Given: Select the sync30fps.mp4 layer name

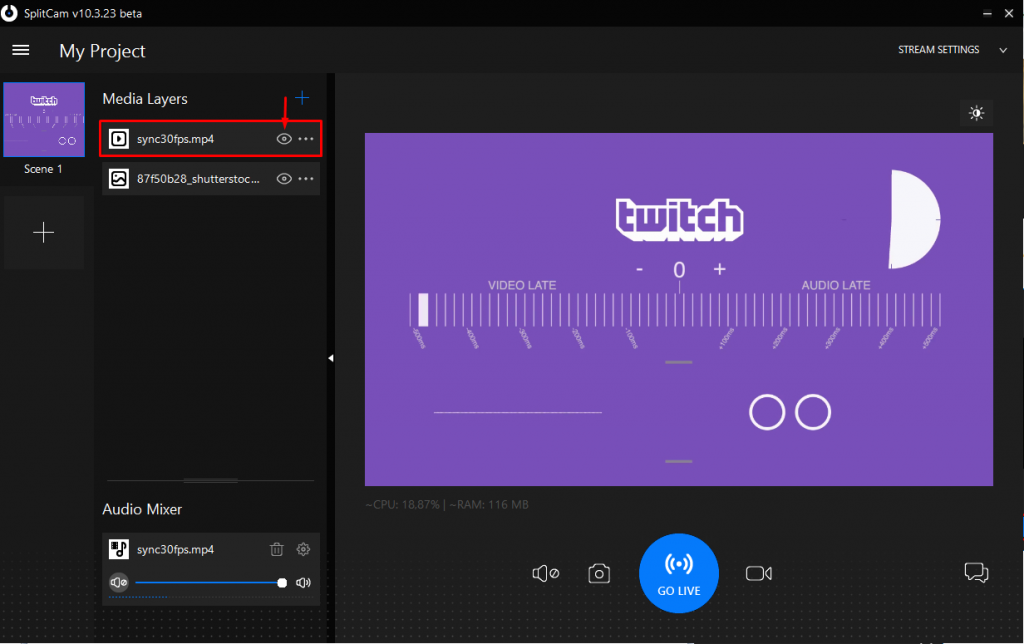Looking at the screenshot, I should [175, 139].
